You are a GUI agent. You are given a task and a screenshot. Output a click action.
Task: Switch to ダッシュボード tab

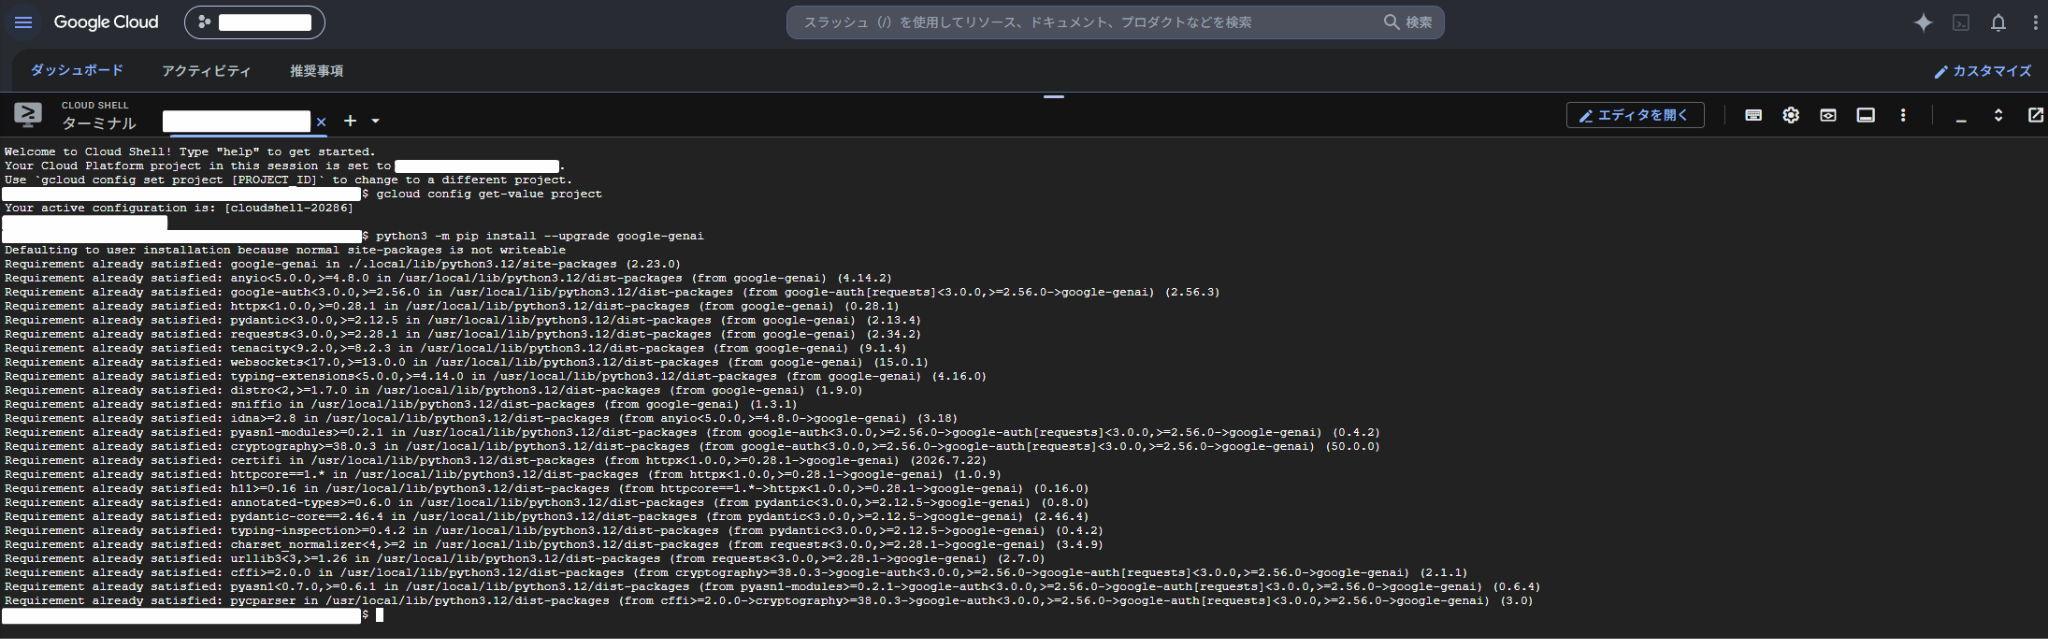click(77, 70)
